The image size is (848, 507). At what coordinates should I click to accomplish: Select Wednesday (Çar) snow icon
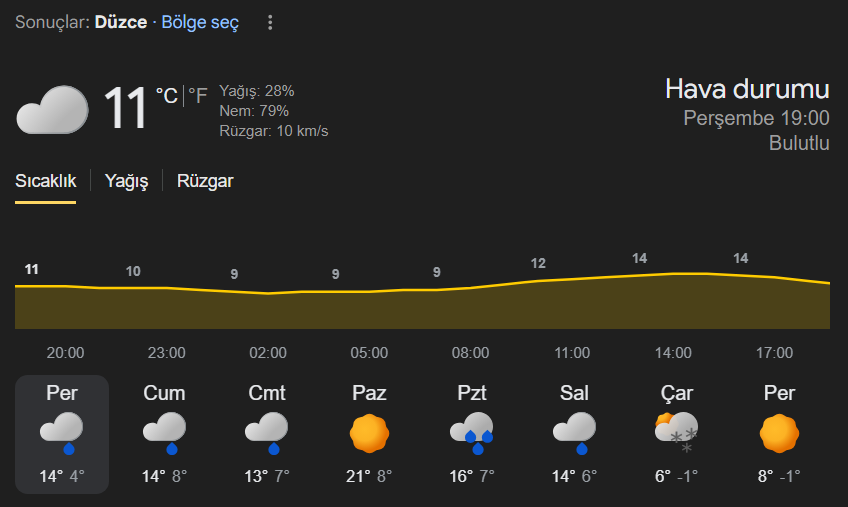point(677,432)
